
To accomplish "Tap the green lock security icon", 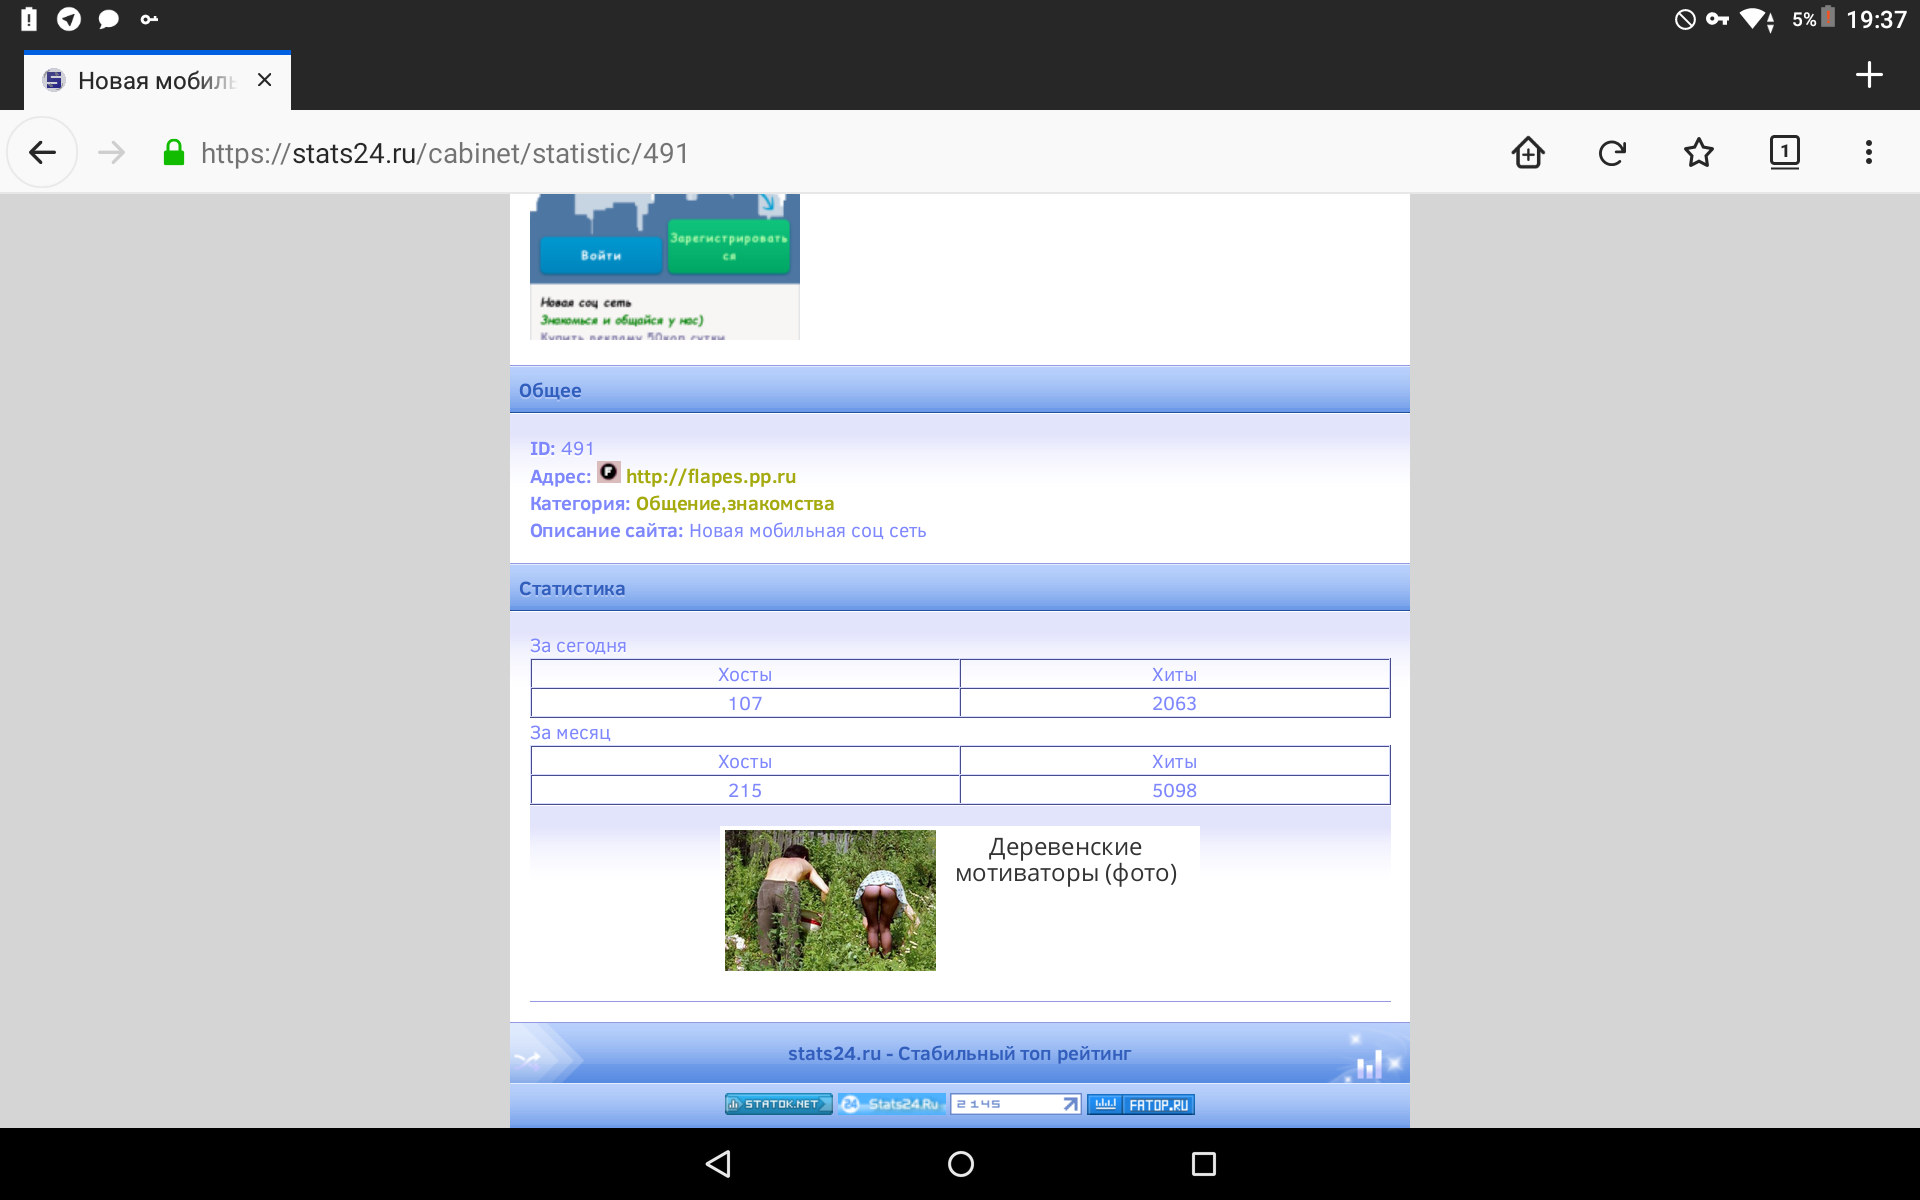I will coord(174,153).
